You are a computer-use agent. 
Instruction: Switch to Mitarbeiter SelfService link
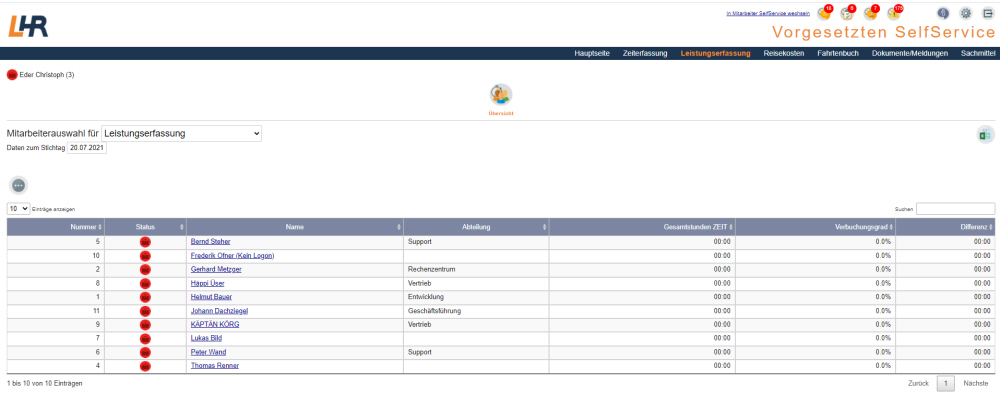768,13
